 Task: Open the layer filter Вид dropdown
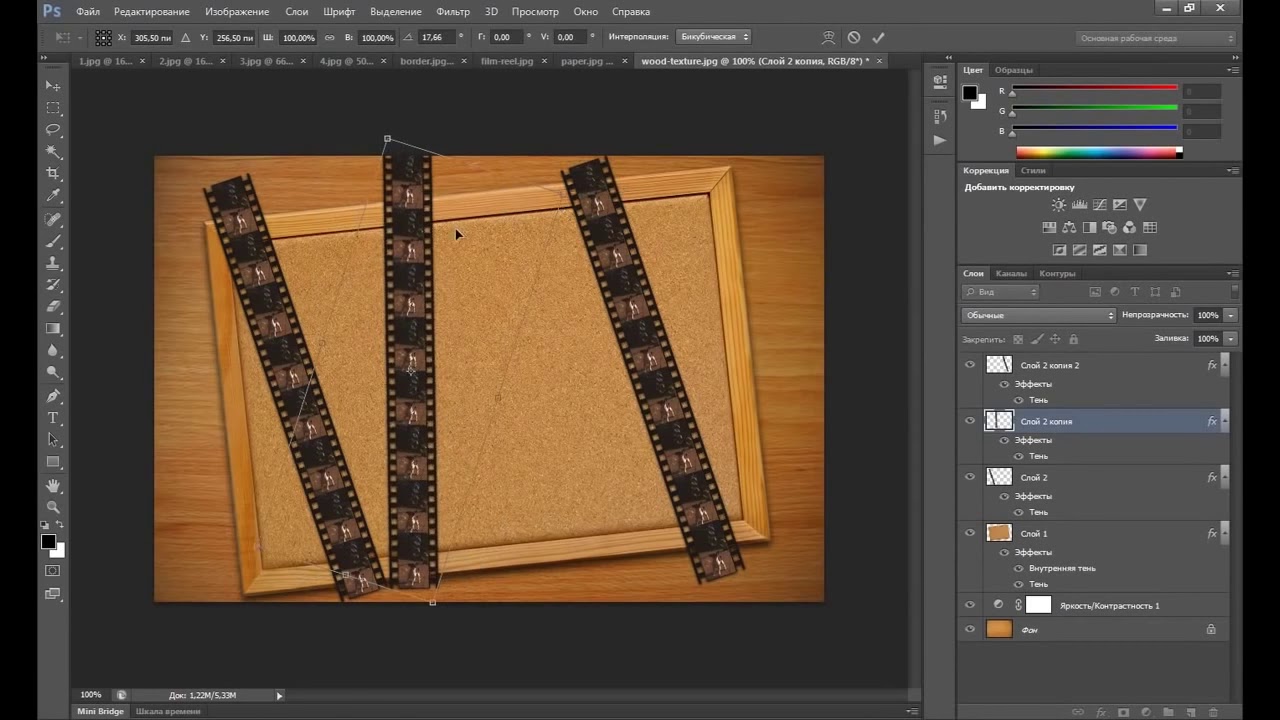[1001, 292]
